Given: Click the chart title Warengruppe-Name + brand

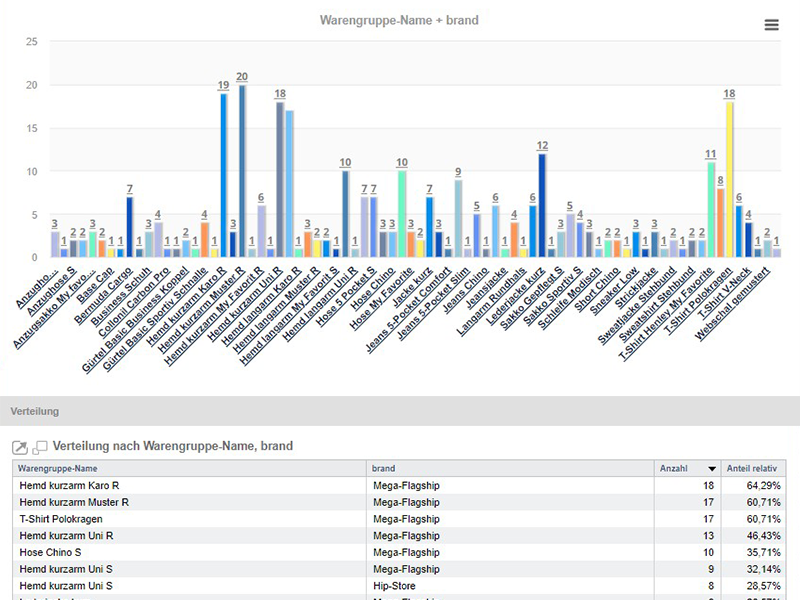Looking at the screenshot, I should click(399, 20).
